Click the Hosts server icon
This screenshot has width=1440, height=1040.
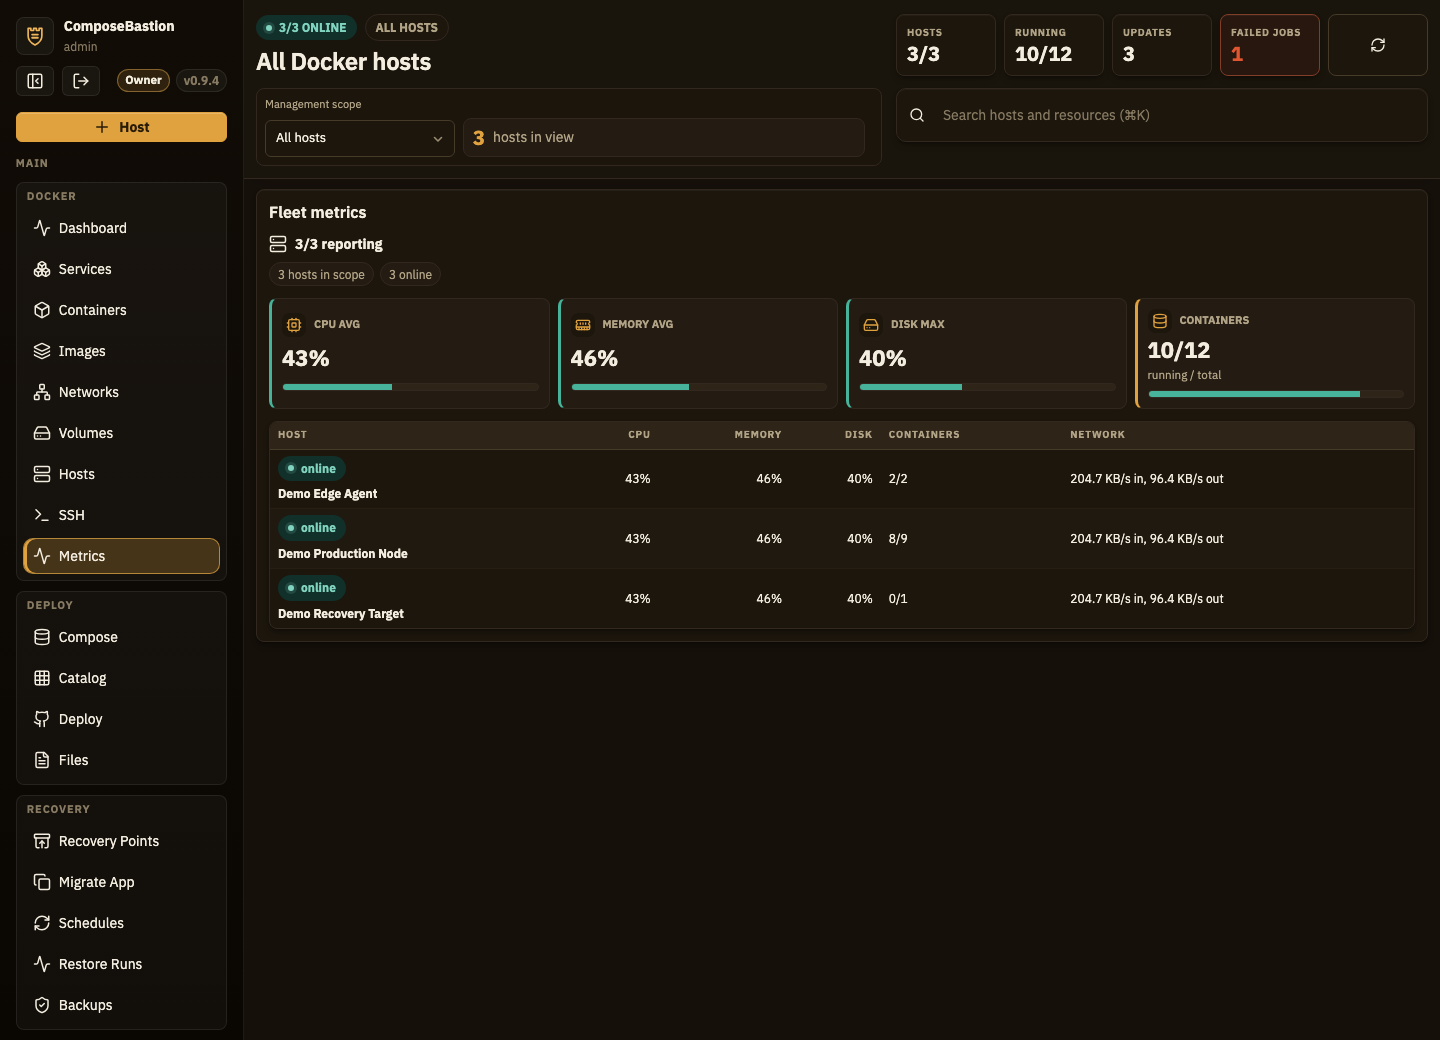coord(42,474)
